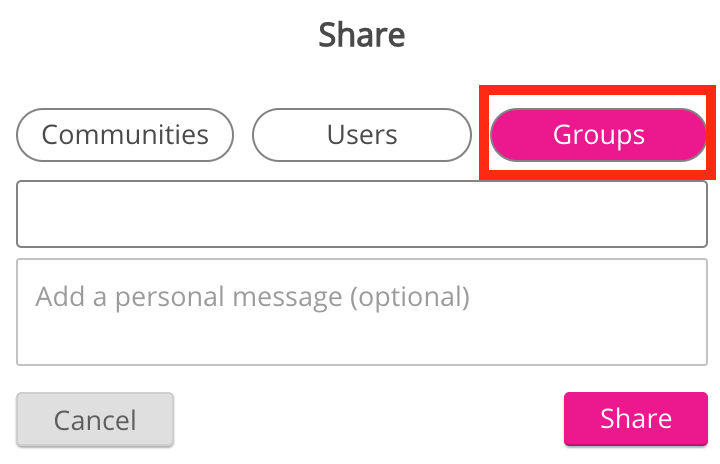
Task: Click the grey Cancel button
Action: (x=95, y=419)
